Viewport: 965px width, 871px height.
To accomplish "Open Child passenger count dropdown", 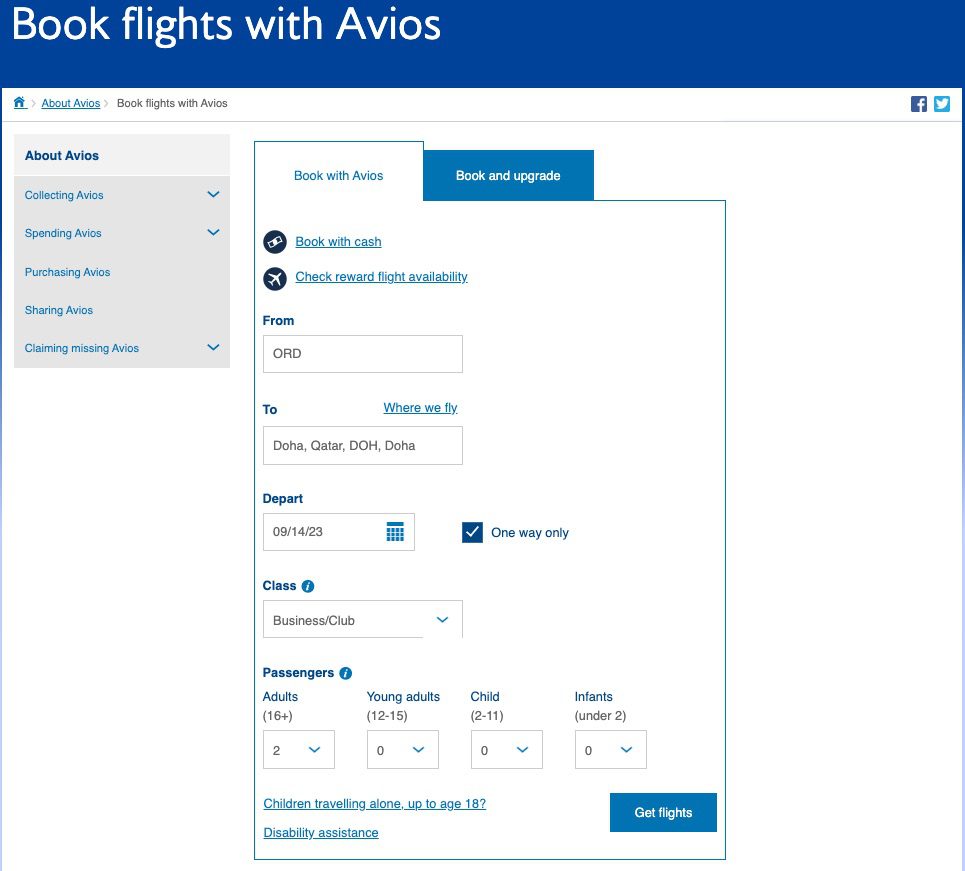I will (x=507, y=750).
